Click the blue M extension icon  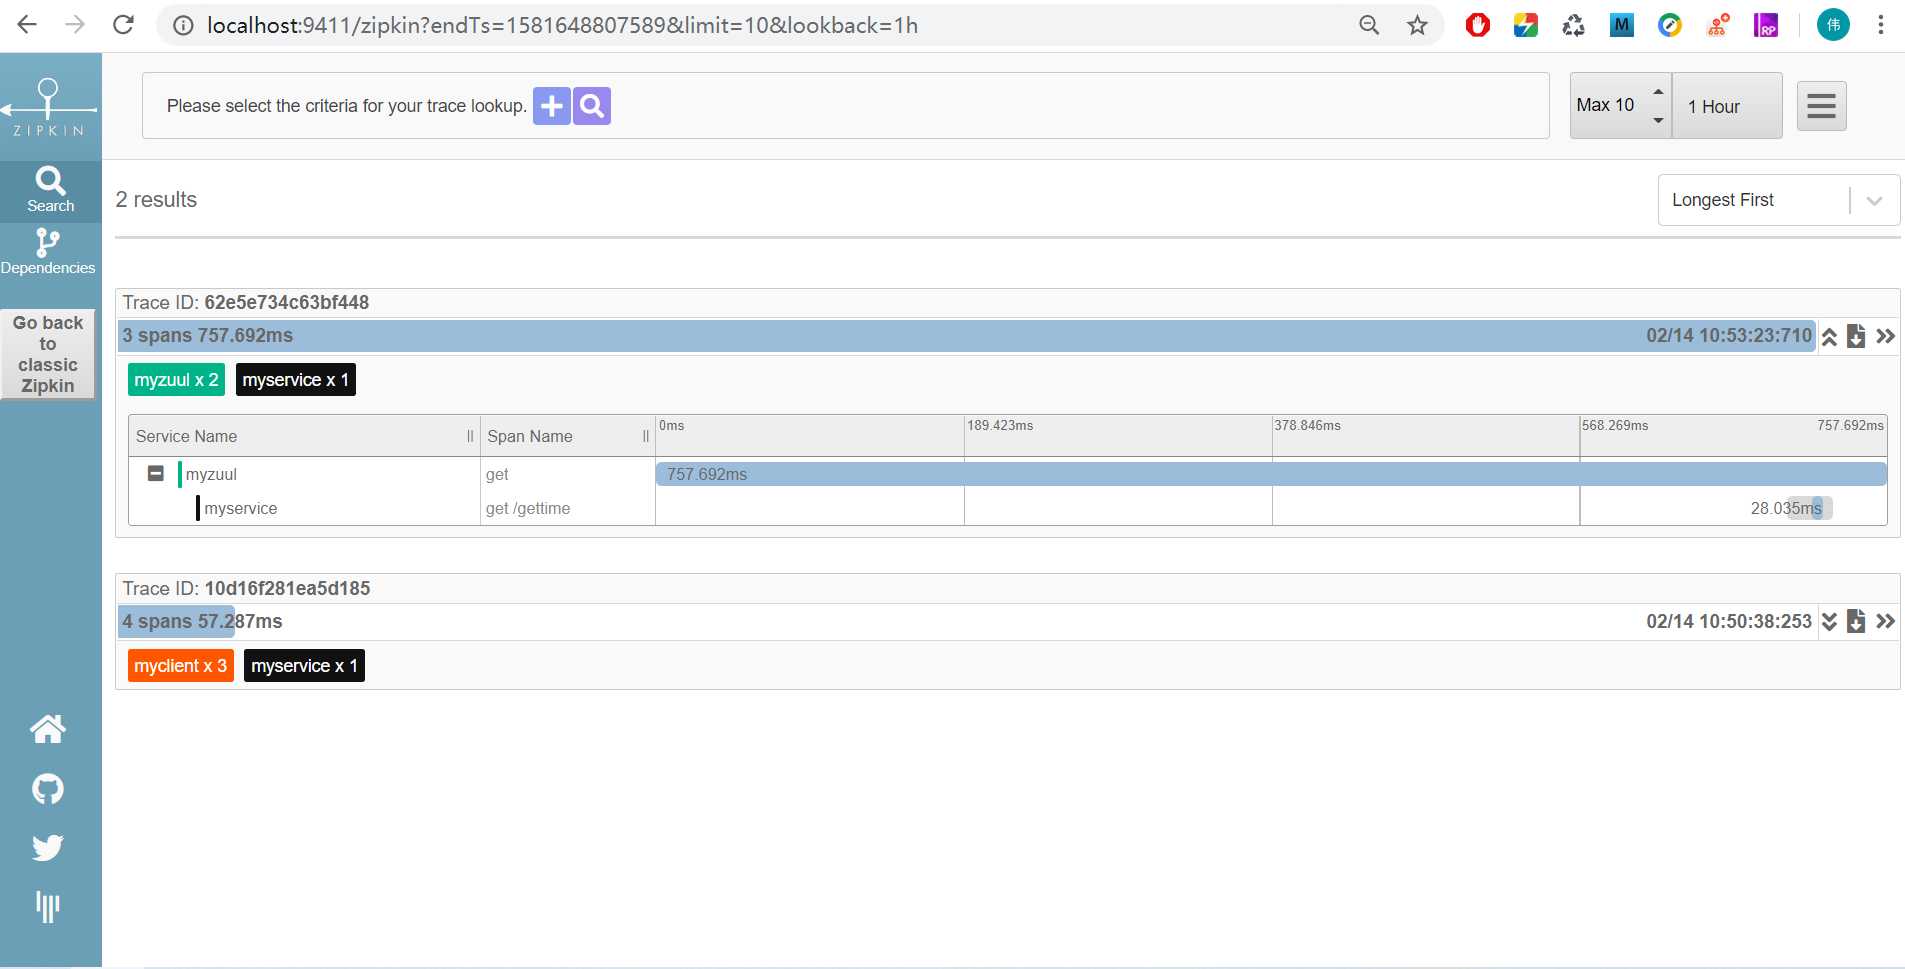point(1621,25)
